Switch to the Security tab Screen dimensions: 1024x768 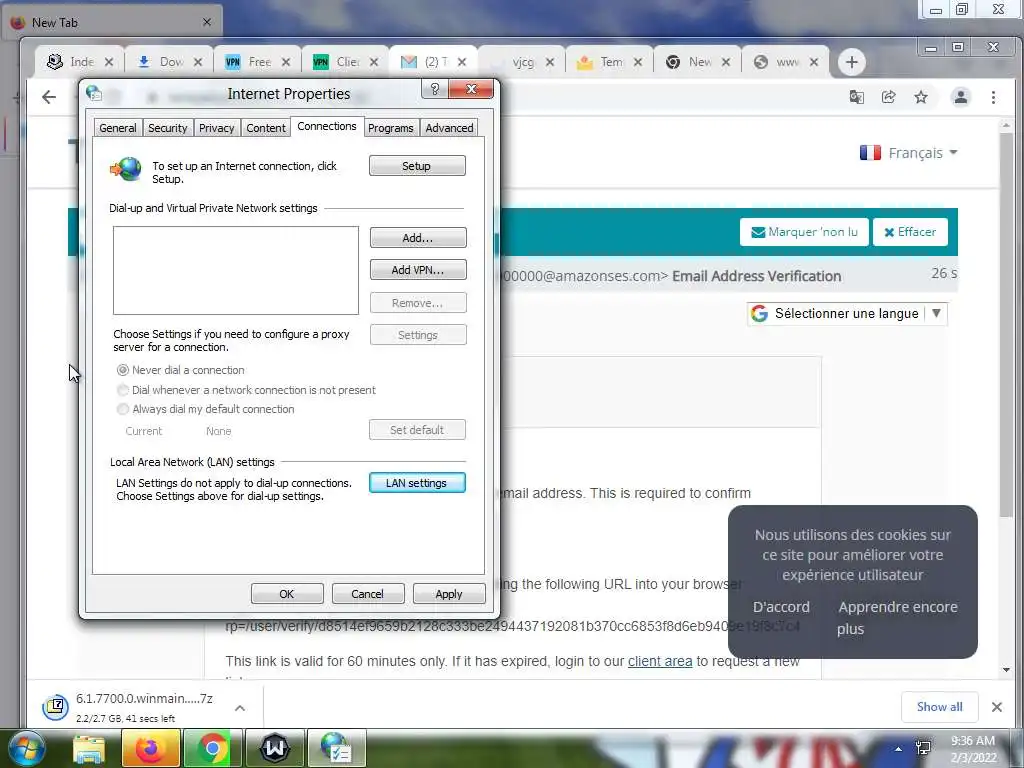tap(167, 128)
